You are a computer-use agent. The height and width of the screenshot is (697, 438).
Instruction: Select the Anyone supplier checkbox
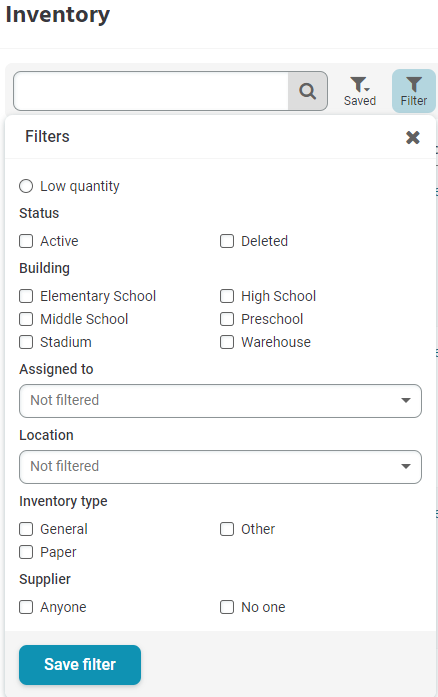coord(26,607)
